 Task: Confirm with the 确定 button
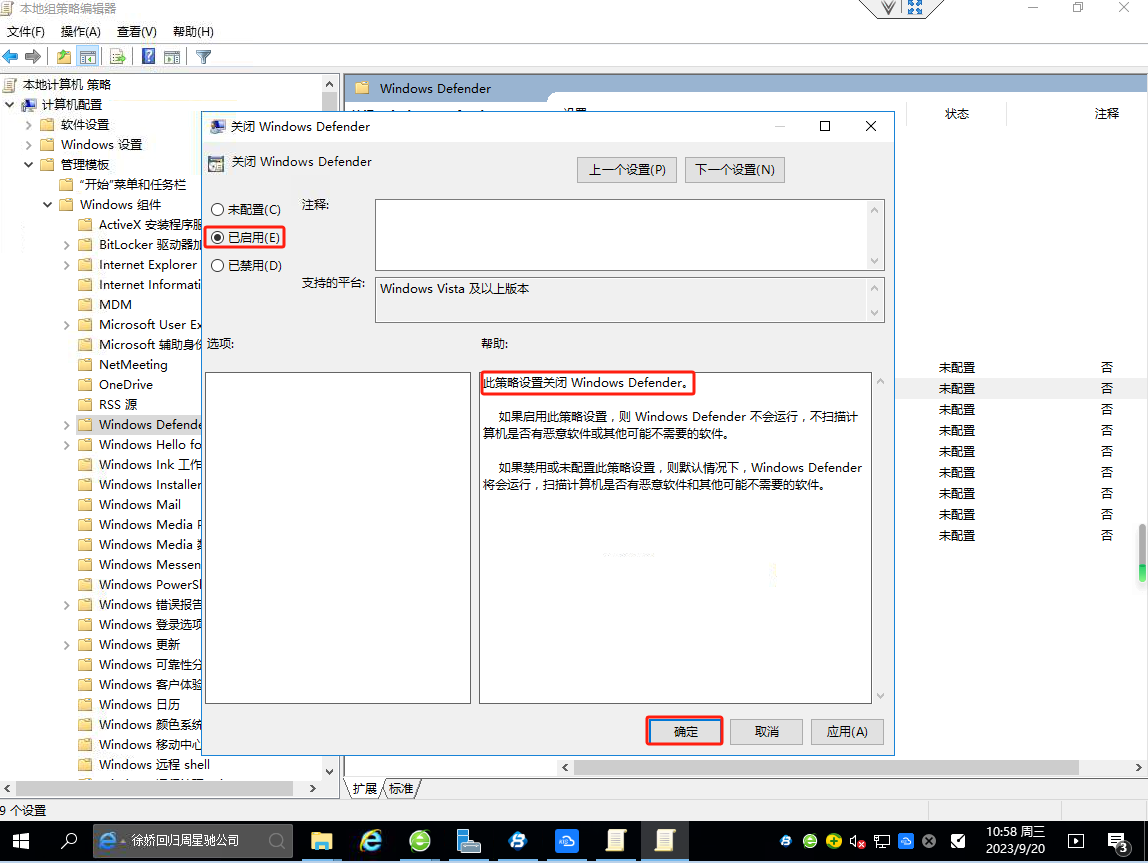tap(685, 731)
